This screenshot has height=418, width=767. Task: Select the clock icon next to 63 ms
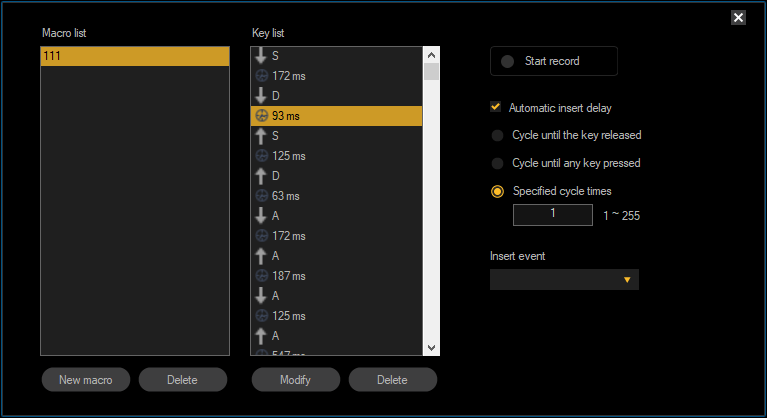(x=262, y=196)
